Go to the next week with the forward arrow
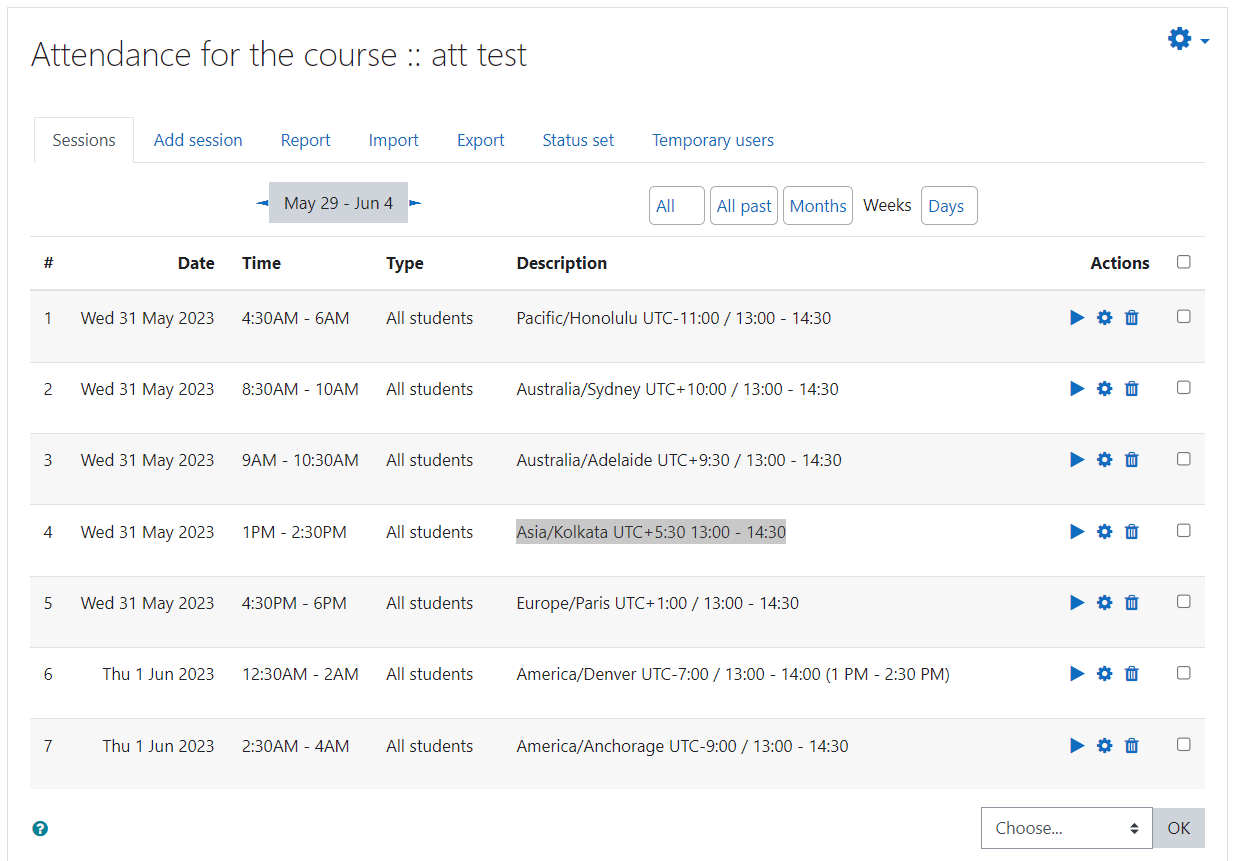This screenshot has height=861, width=1237. pos(415,202)
